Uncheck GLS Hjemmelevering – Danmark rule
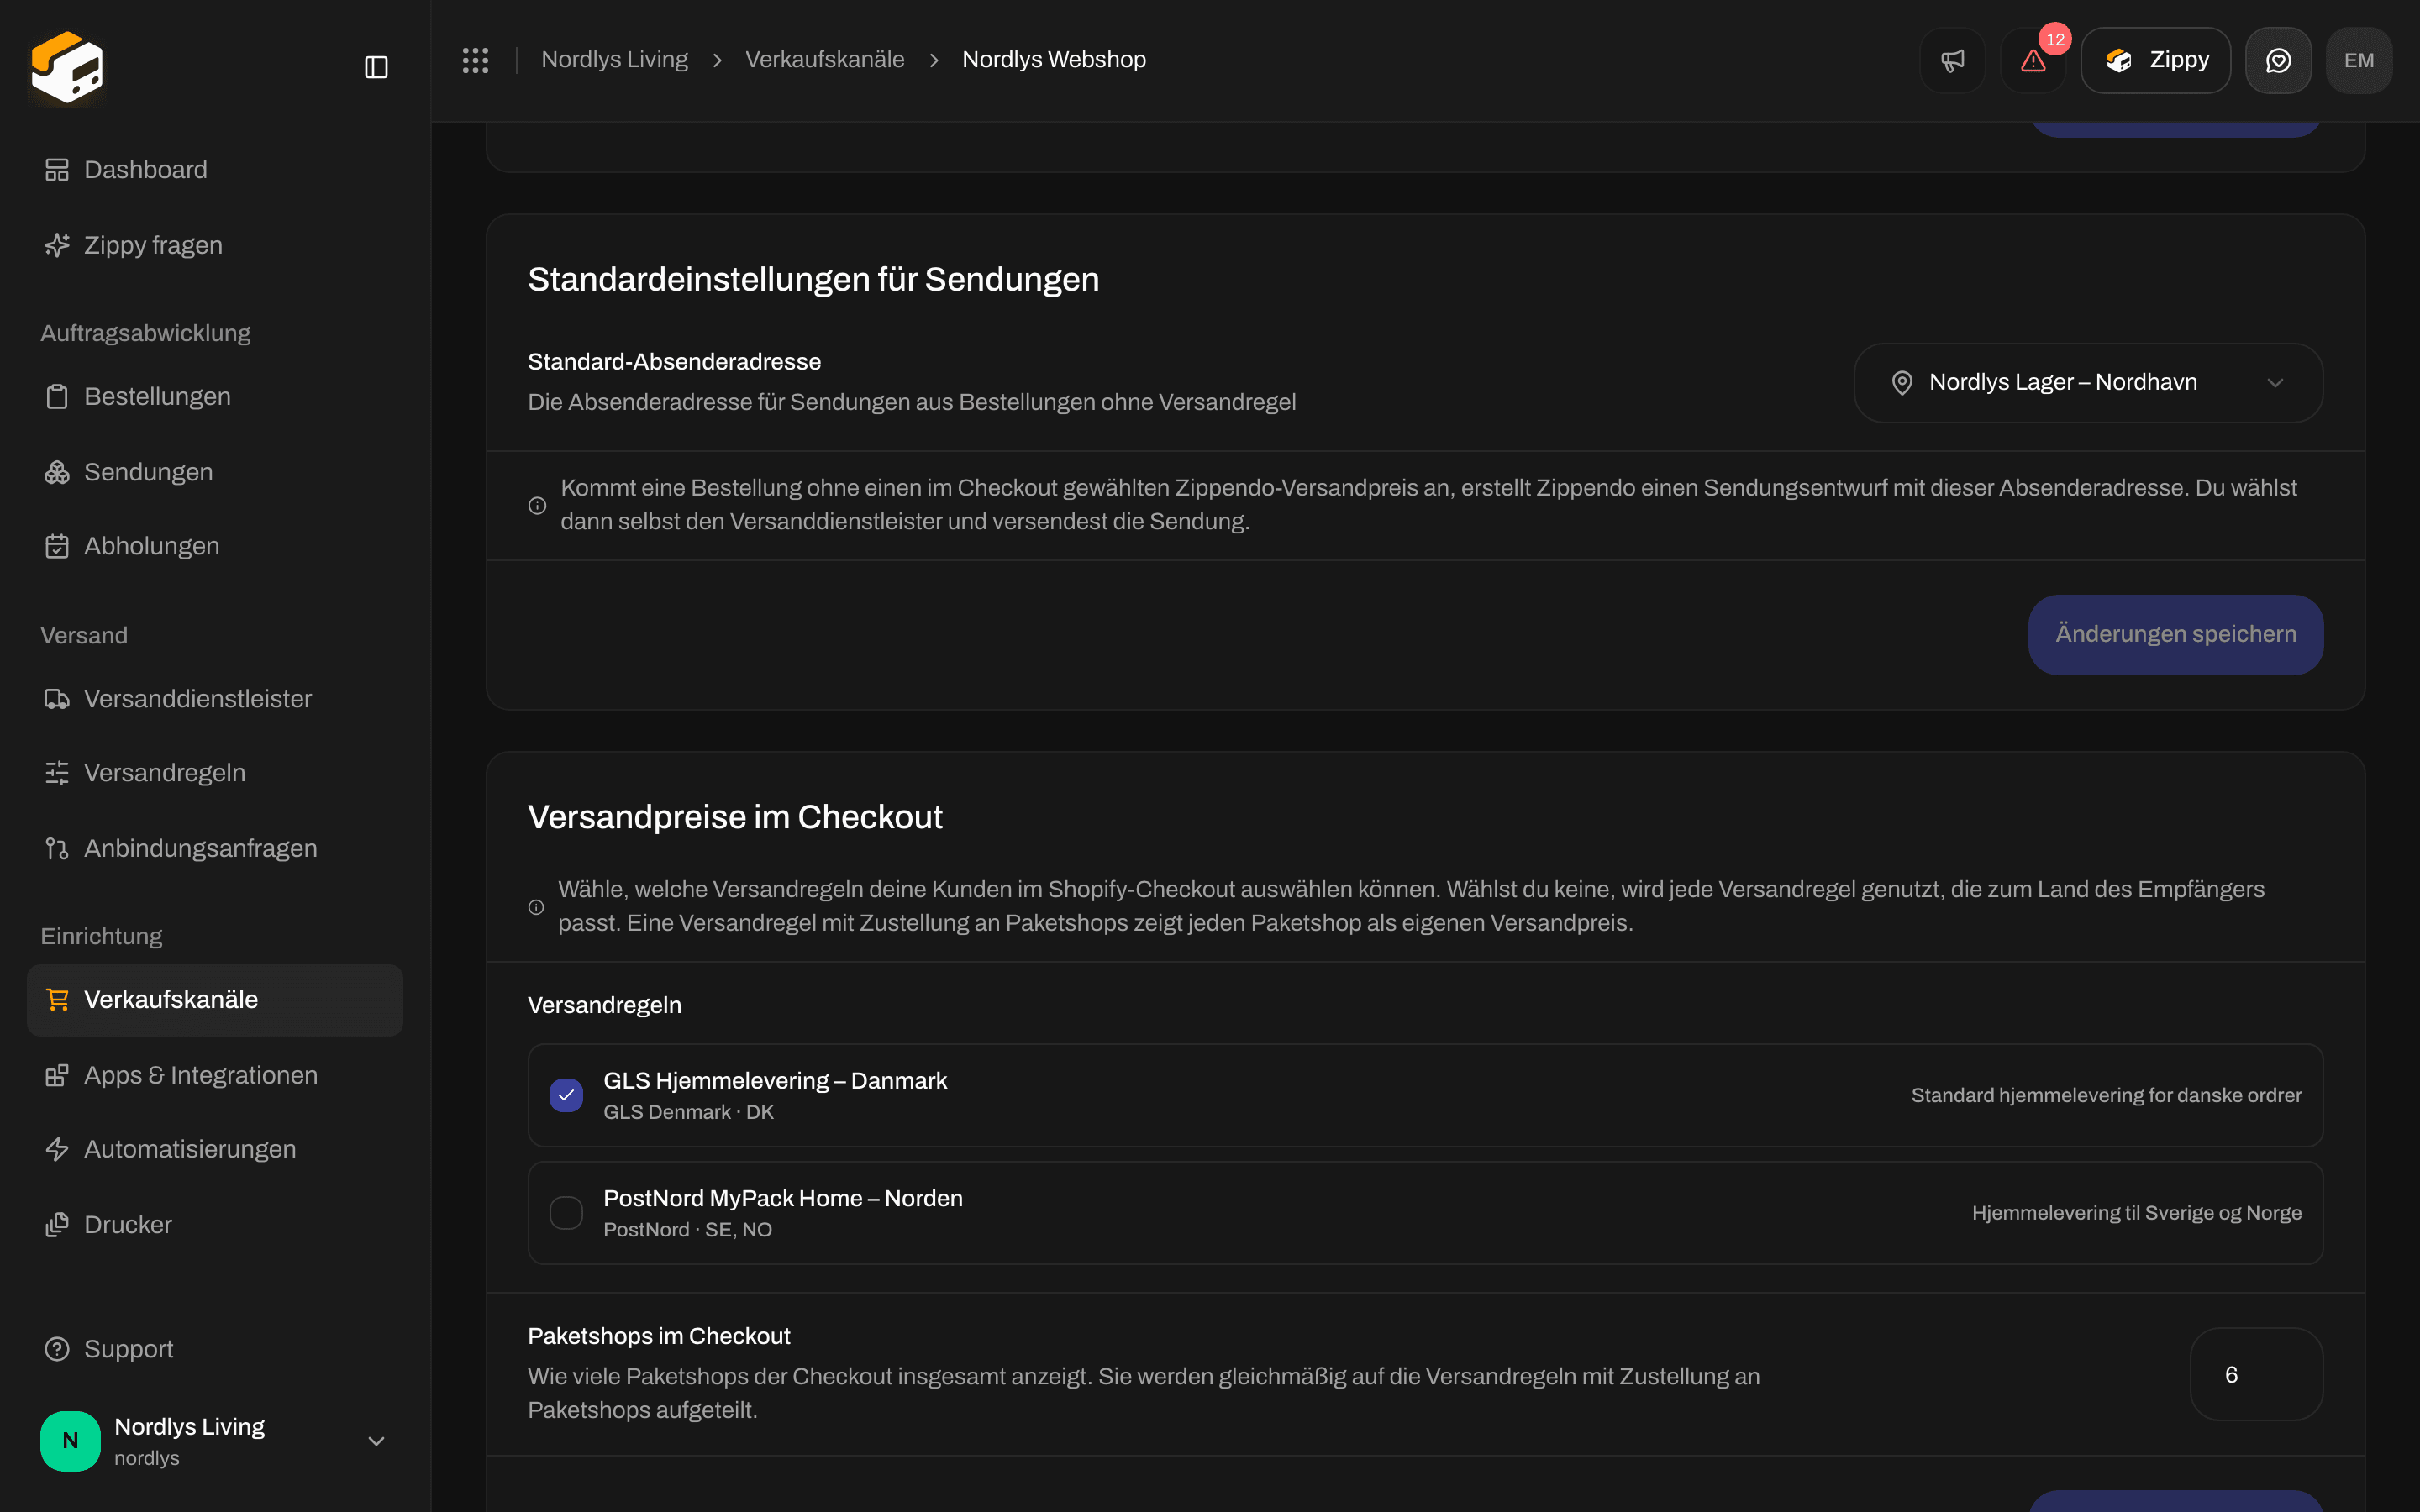The width and height of the screenshot is (2420, 1512). [566, 1095]
